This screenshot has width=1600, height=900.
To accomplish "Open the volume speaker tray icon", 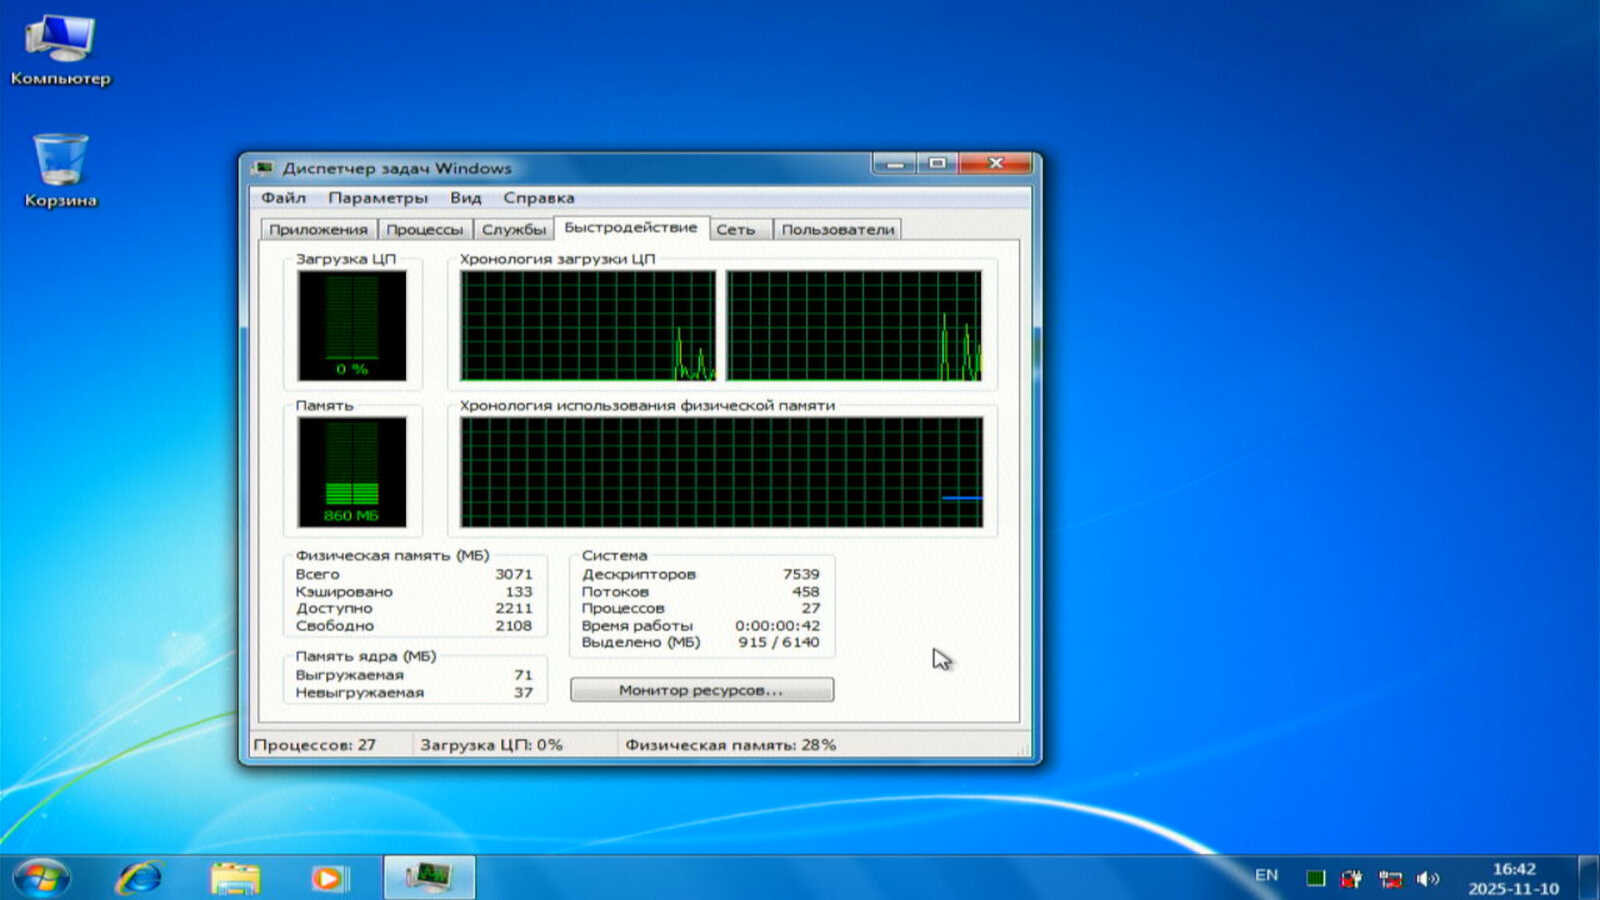I will click(x=1428, y=878).
